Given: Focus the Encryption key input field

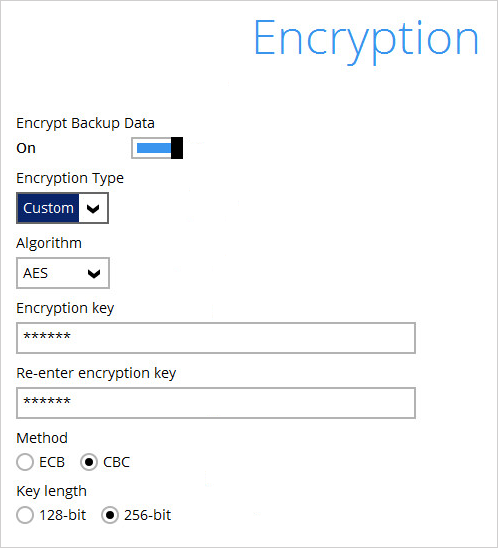Looking at the screenshot, I should coord(216,338).
